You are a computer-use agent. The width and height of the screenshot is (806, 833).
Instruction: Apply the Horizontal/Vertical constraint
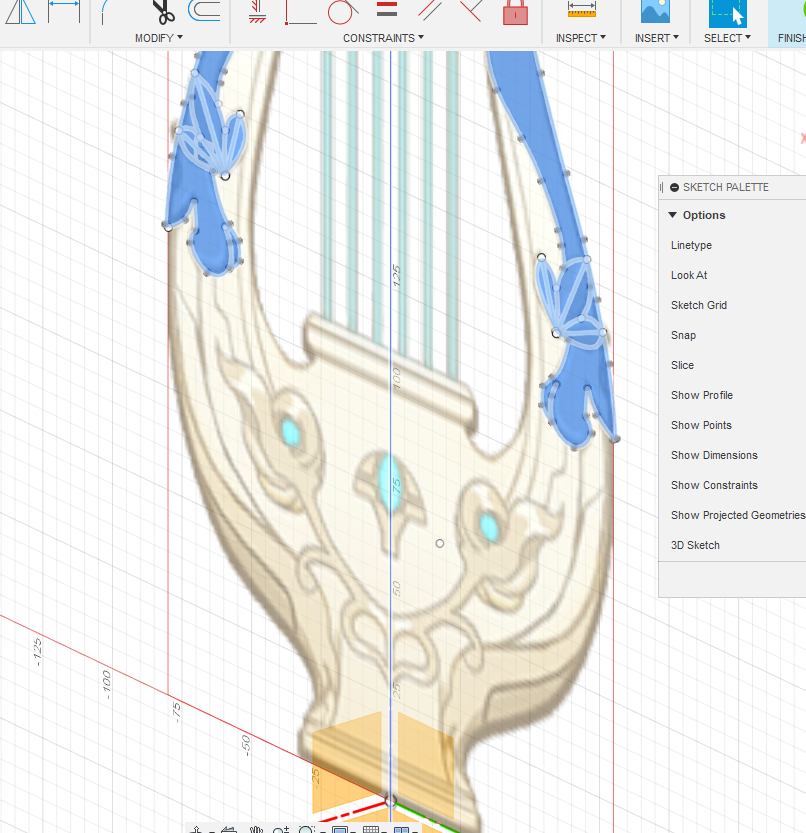[258, 12]
